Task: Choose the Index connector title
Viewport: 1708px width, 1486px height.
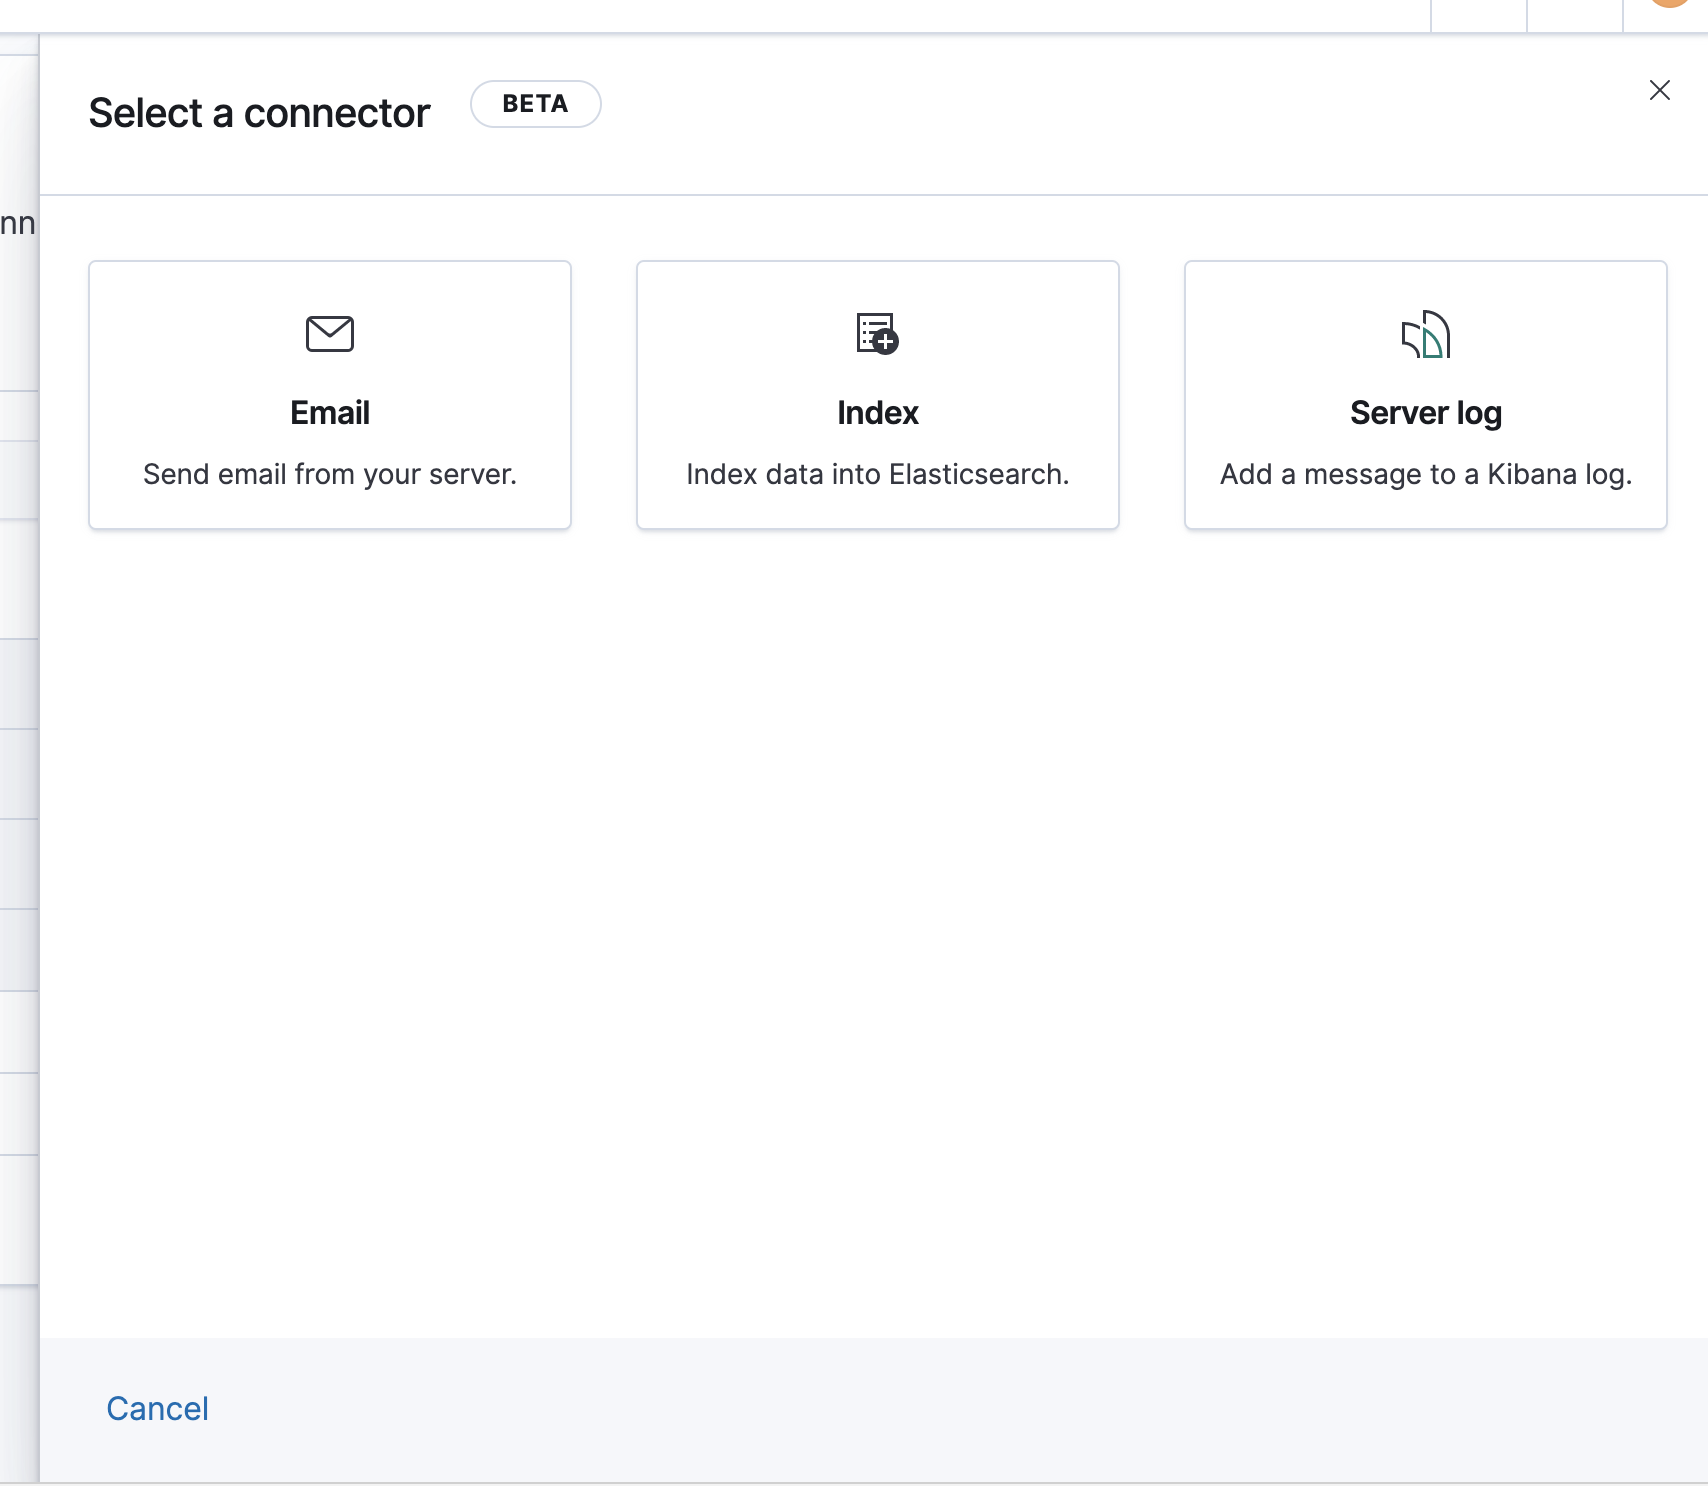Action: pos(878,413)
